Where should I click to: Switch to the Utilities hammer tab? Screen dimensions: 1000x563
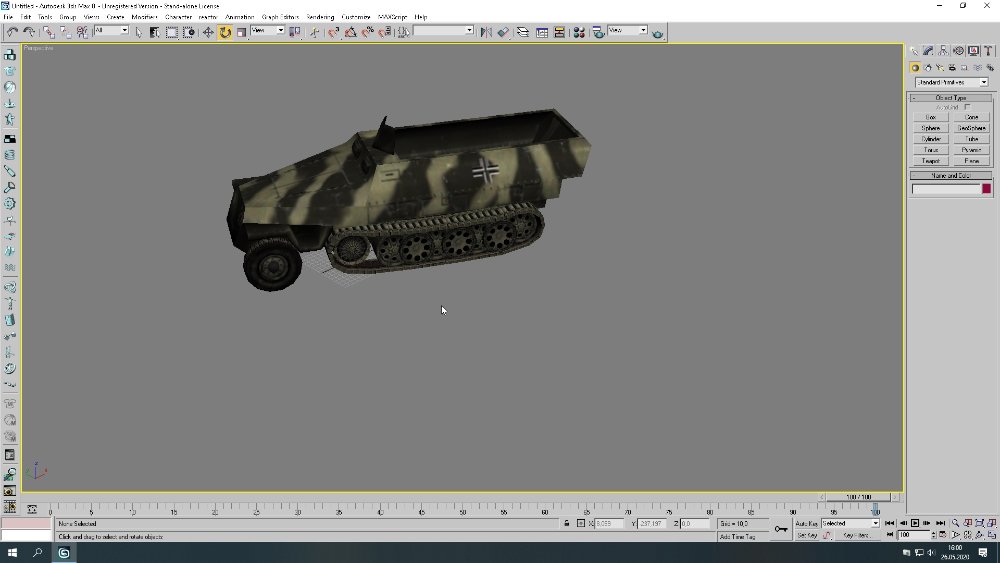[x=988, y=51]
